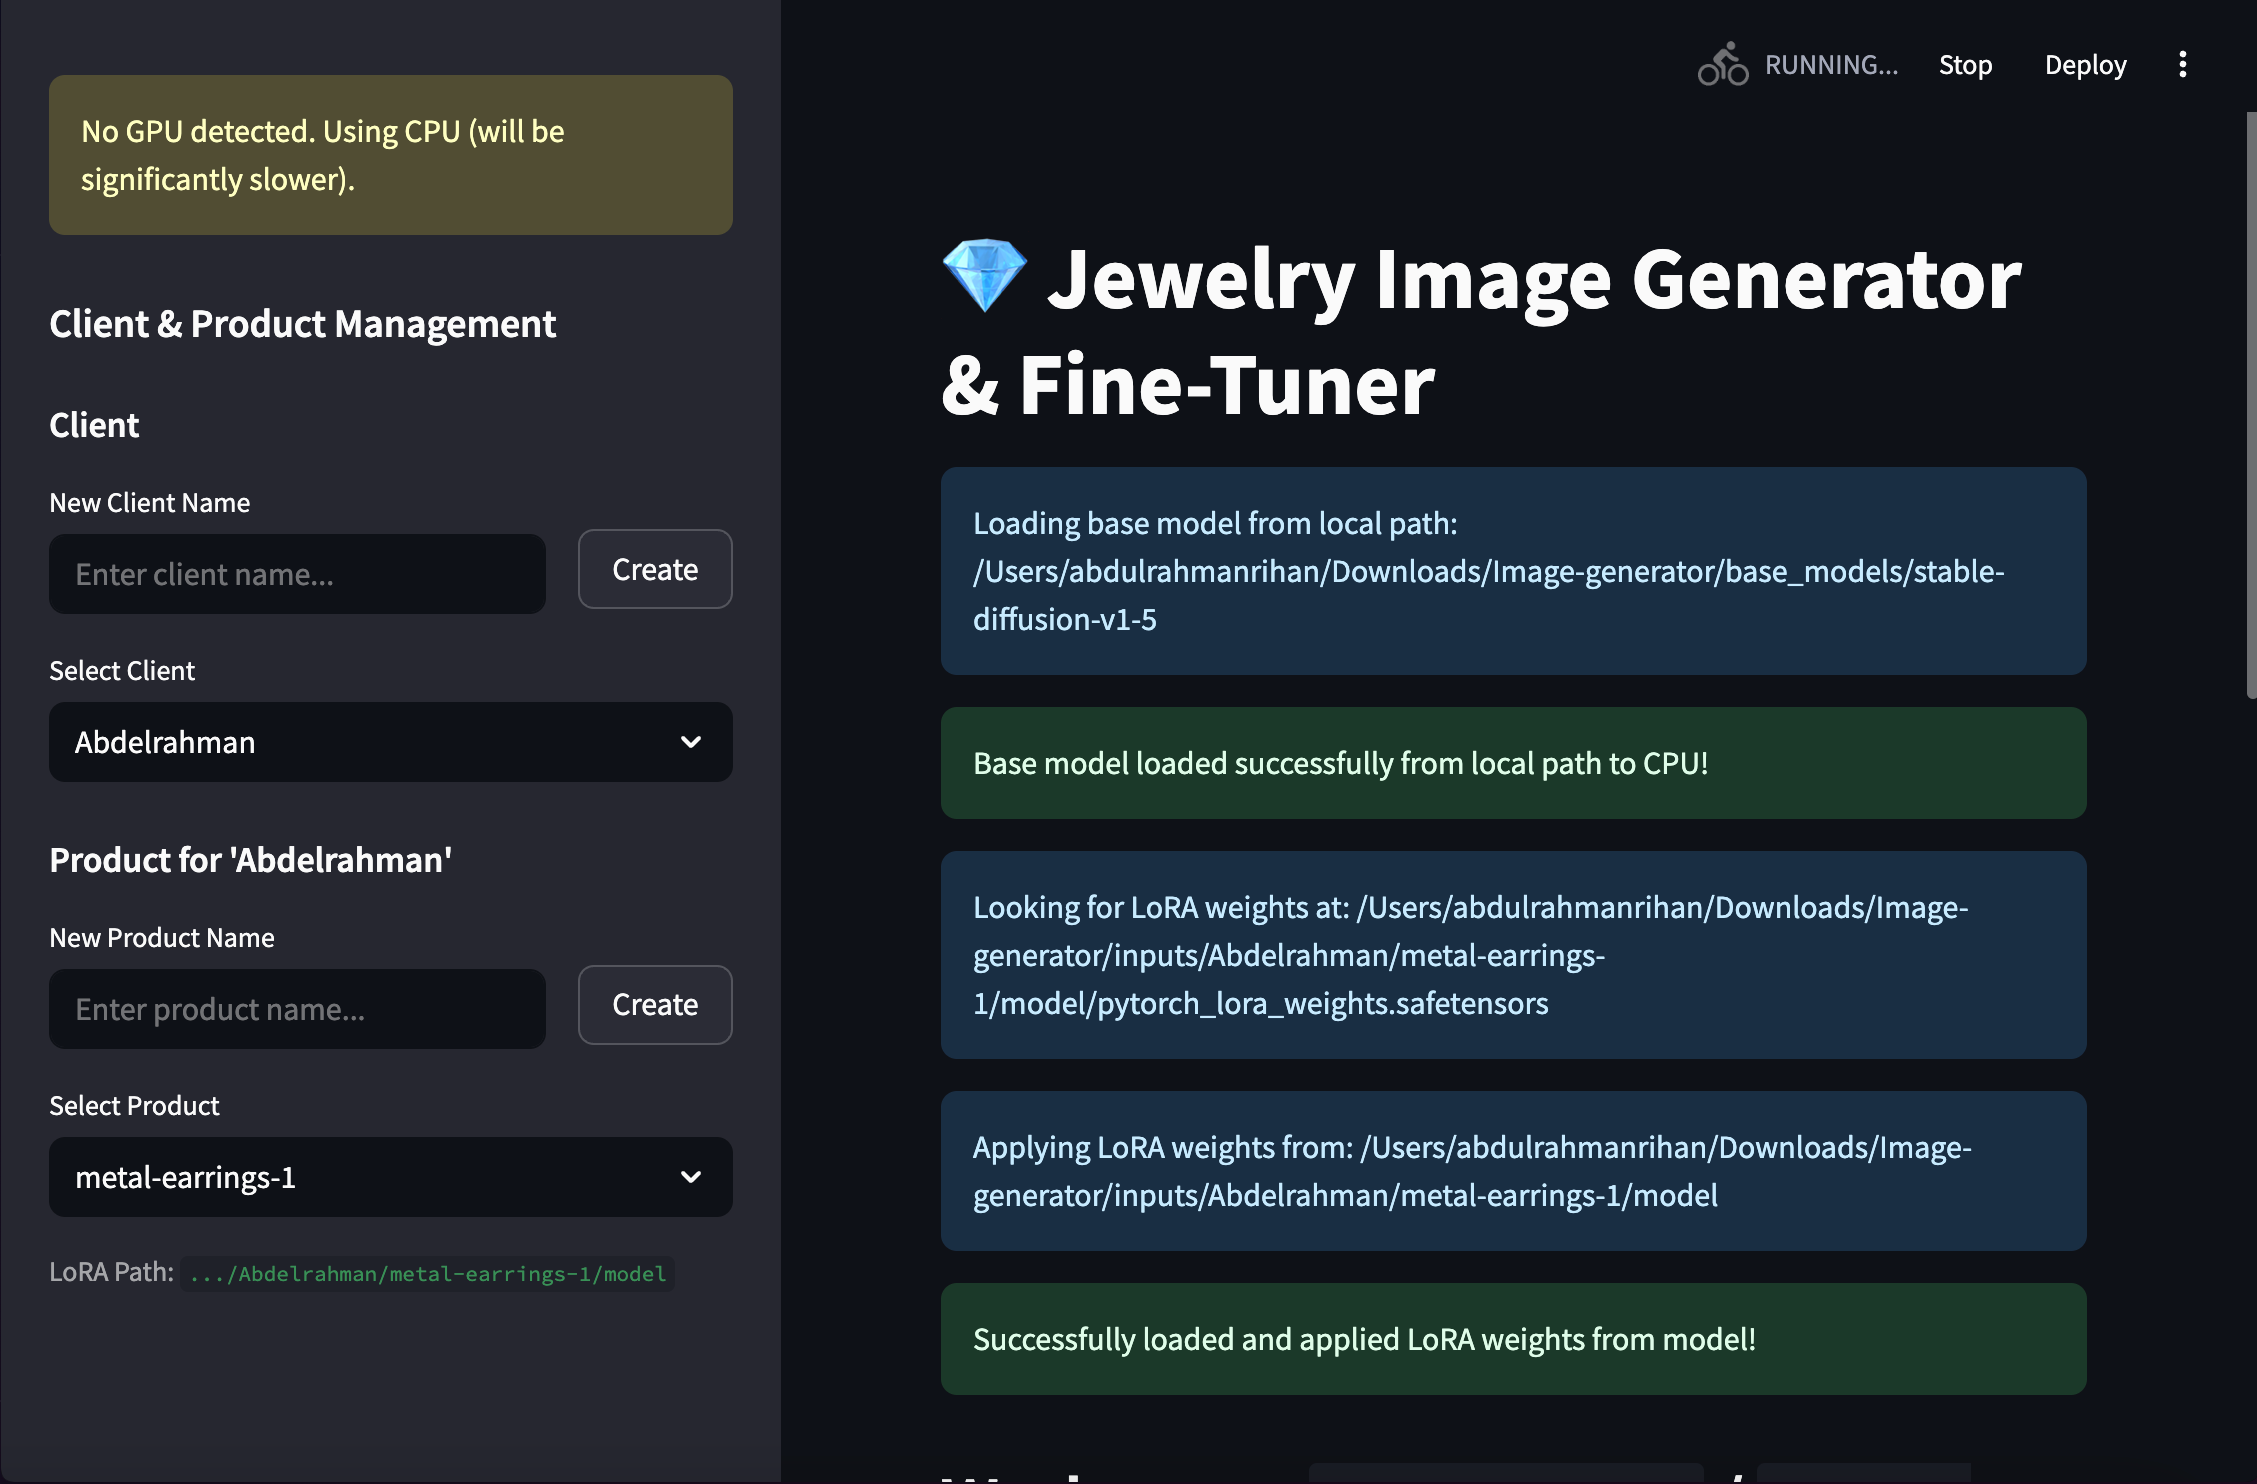Click the New Client Name label

(150, 503)
